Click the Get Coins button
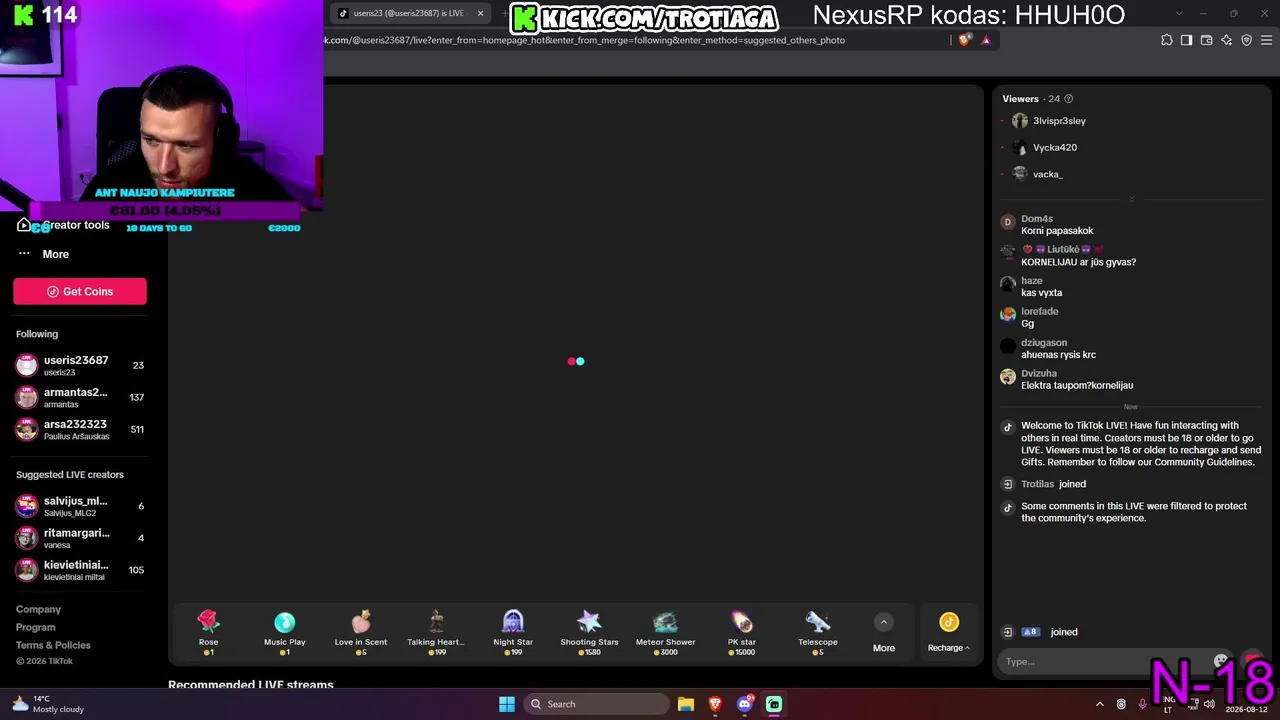 pyautogui.click(x=80, y=291)
